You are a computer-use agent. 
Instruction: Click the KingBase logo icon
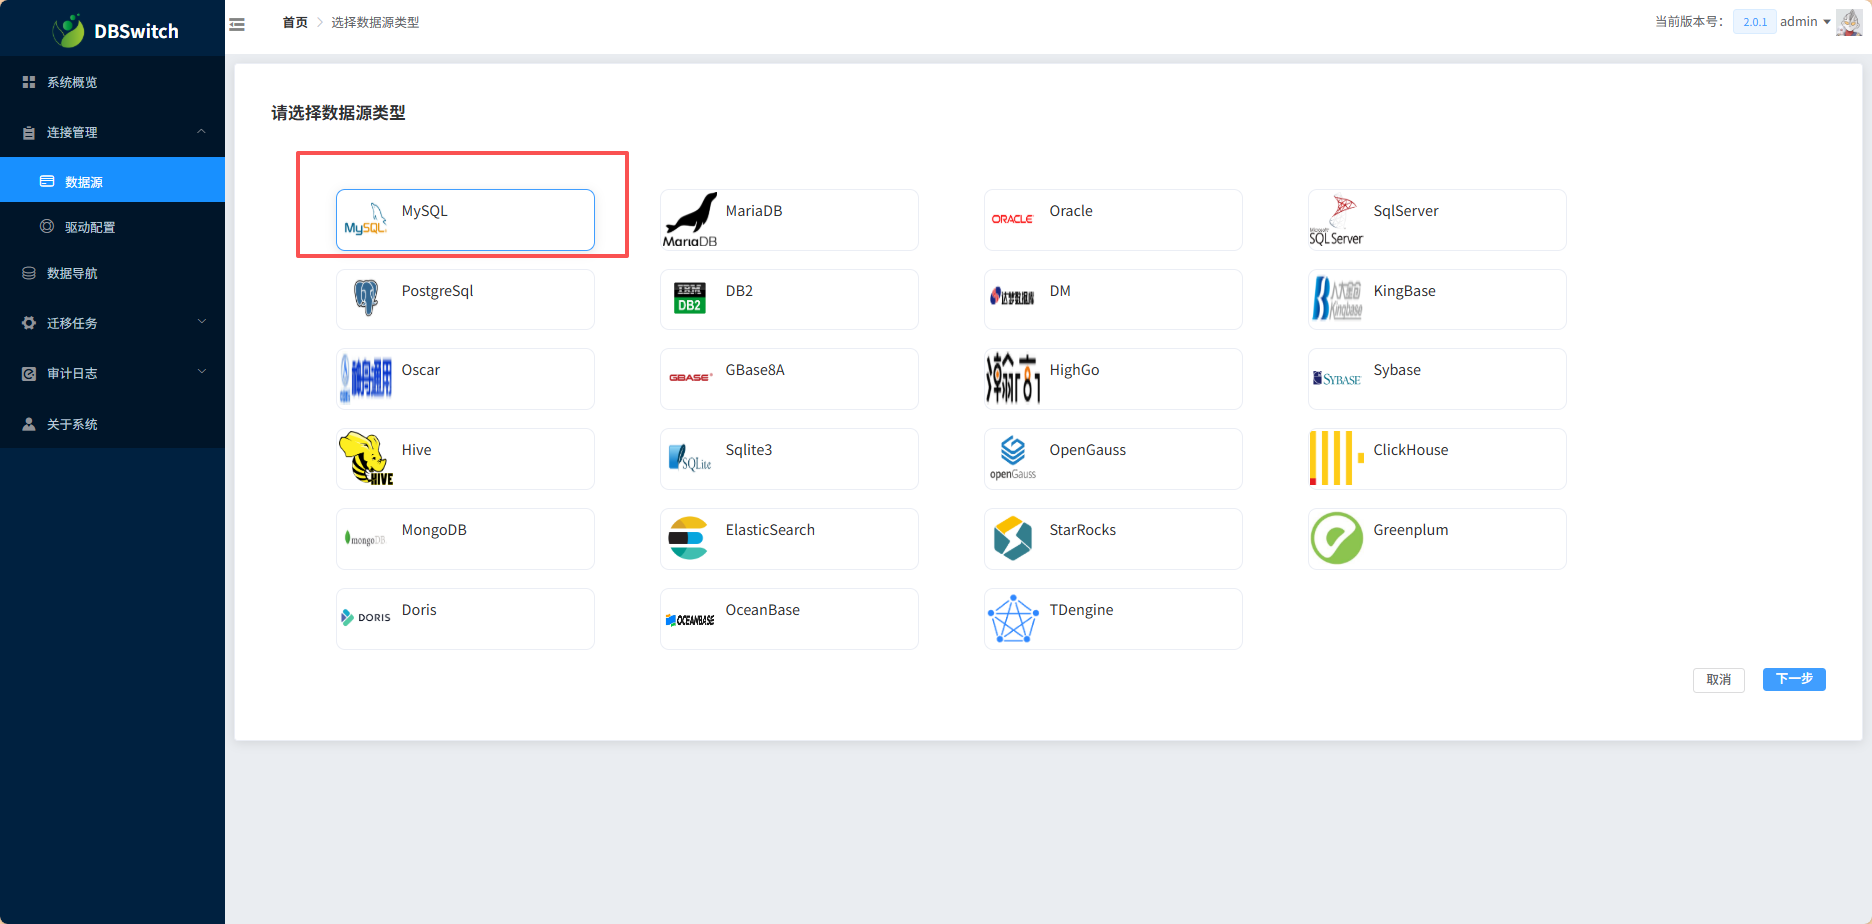[1337, 298]
